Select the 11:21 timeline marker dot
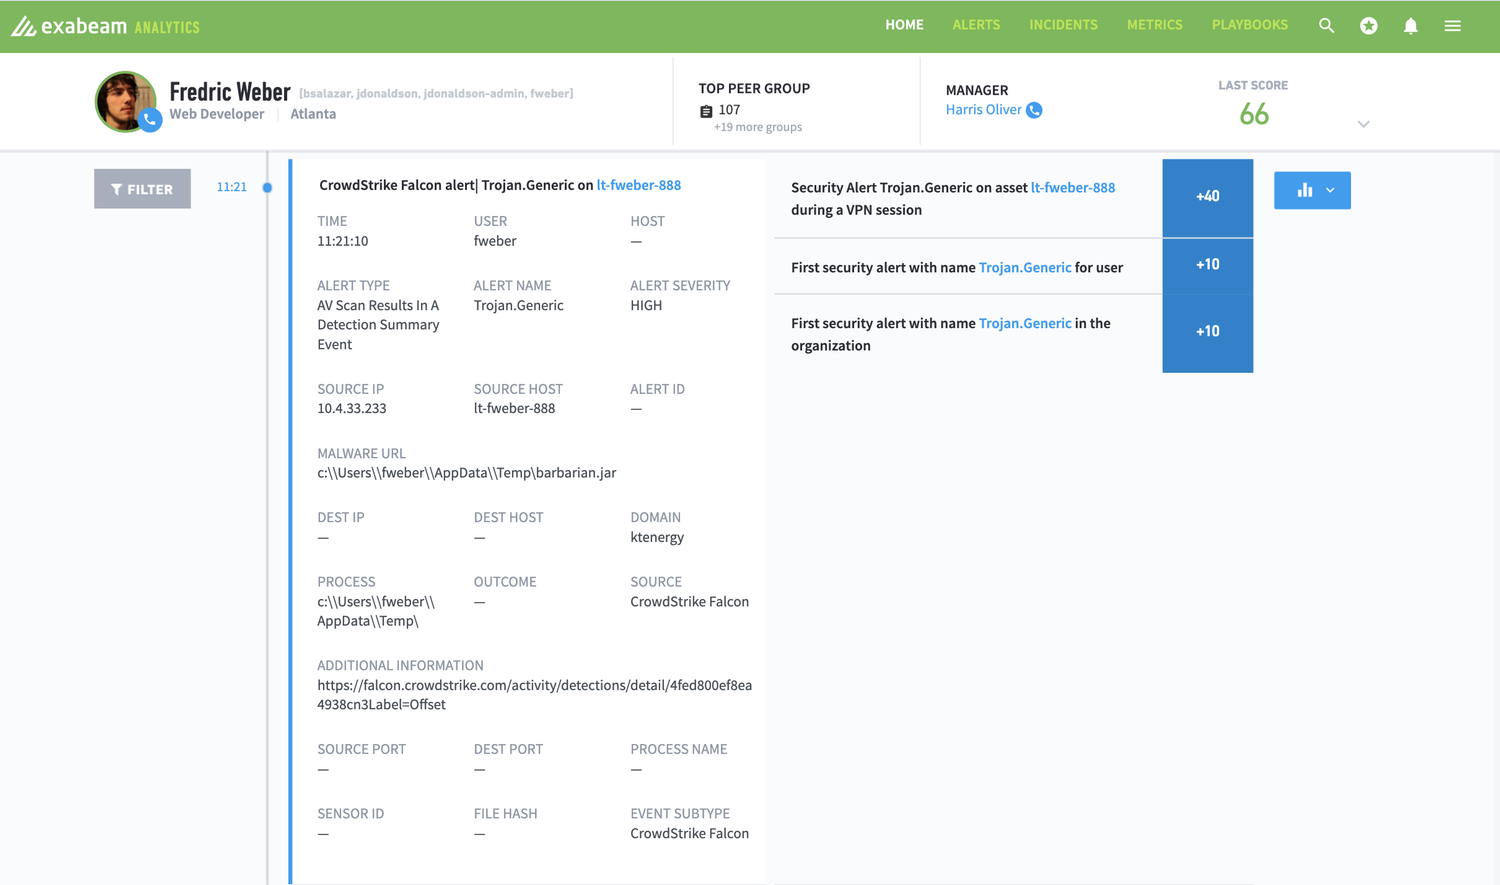This screenshot has height=885, width=1500. [x=267, y=187]
